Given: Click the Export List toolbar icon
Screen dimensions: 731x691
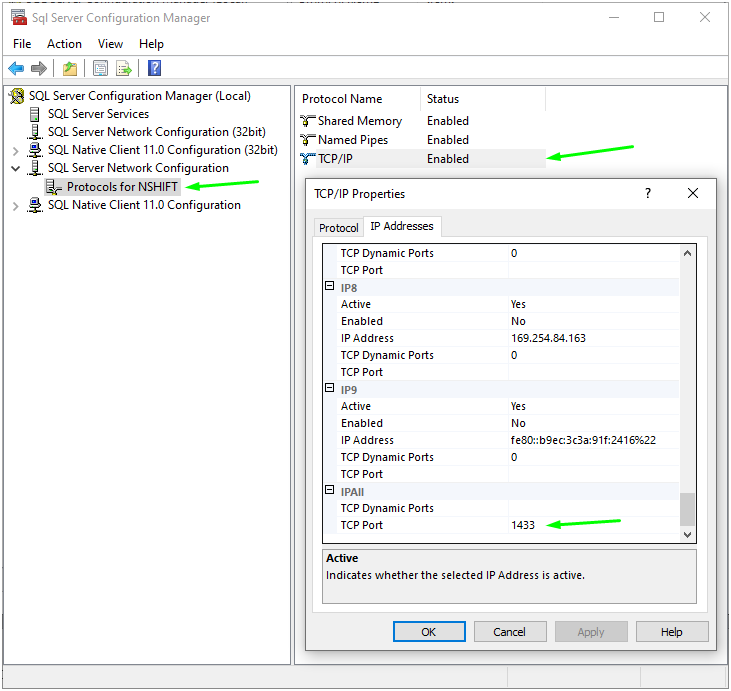Looking at the screenshot, I should 124,68.
